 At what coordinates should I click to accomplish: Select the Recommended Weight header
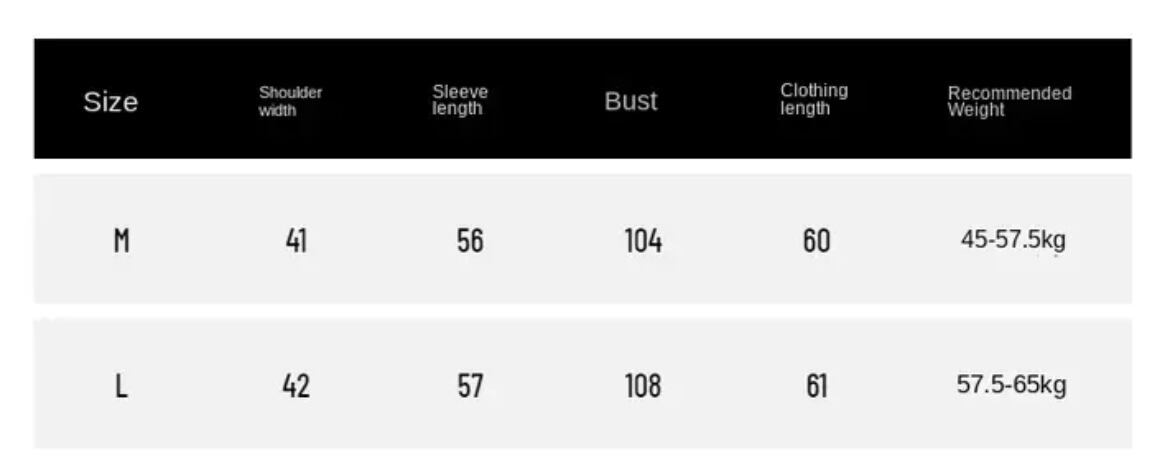tap(1009, 101)
